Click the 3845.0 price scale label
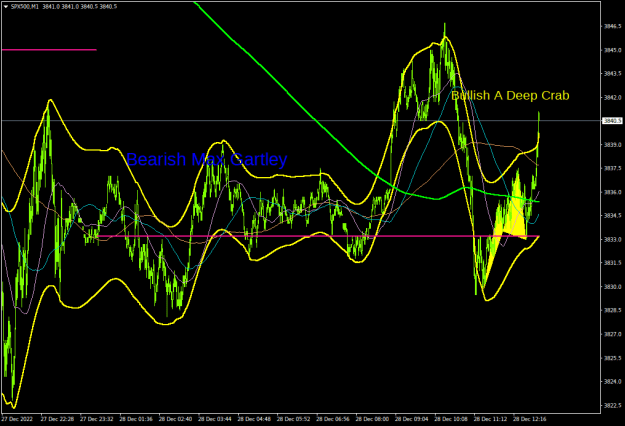 (x=612, y=50)
